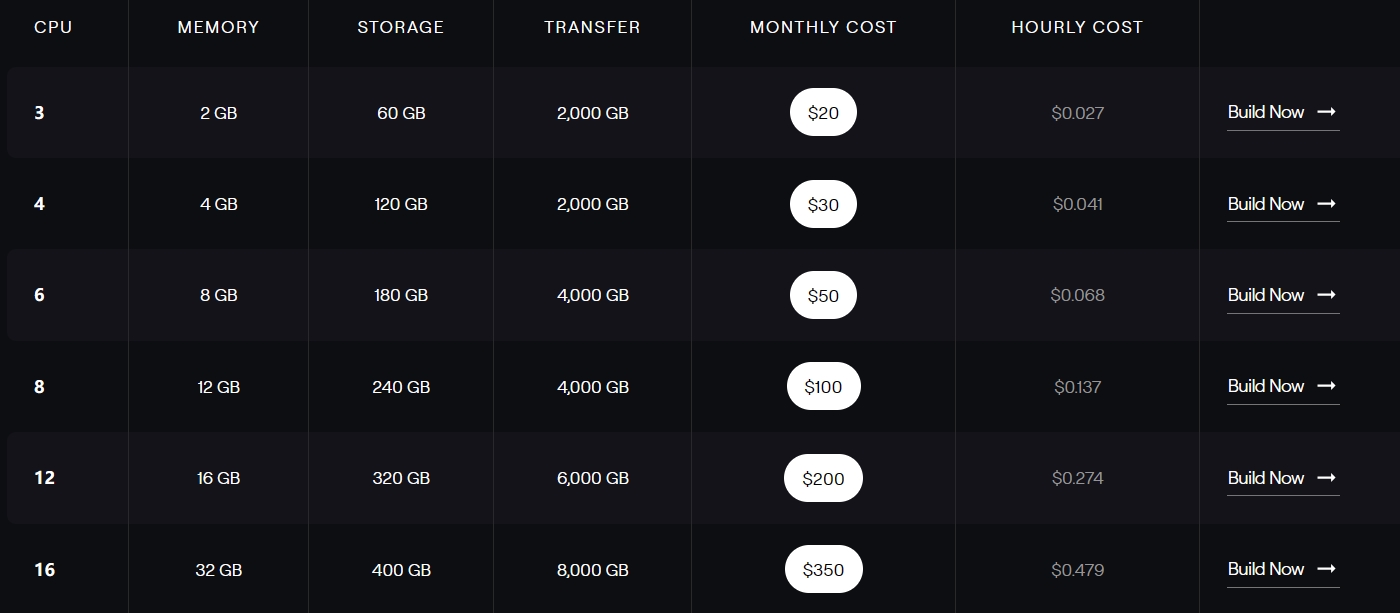Select the $50 monthly cost badge

[x=823, y=296]
